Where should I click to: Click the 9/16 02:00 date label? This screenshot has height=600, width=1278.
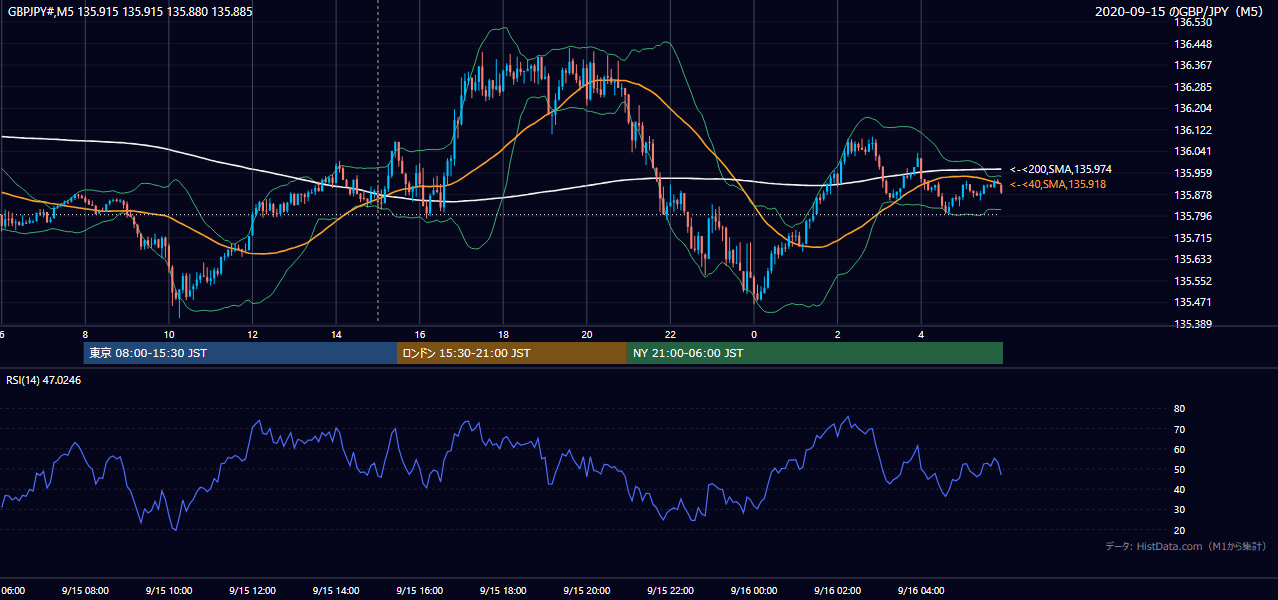(x=838, y=590)
